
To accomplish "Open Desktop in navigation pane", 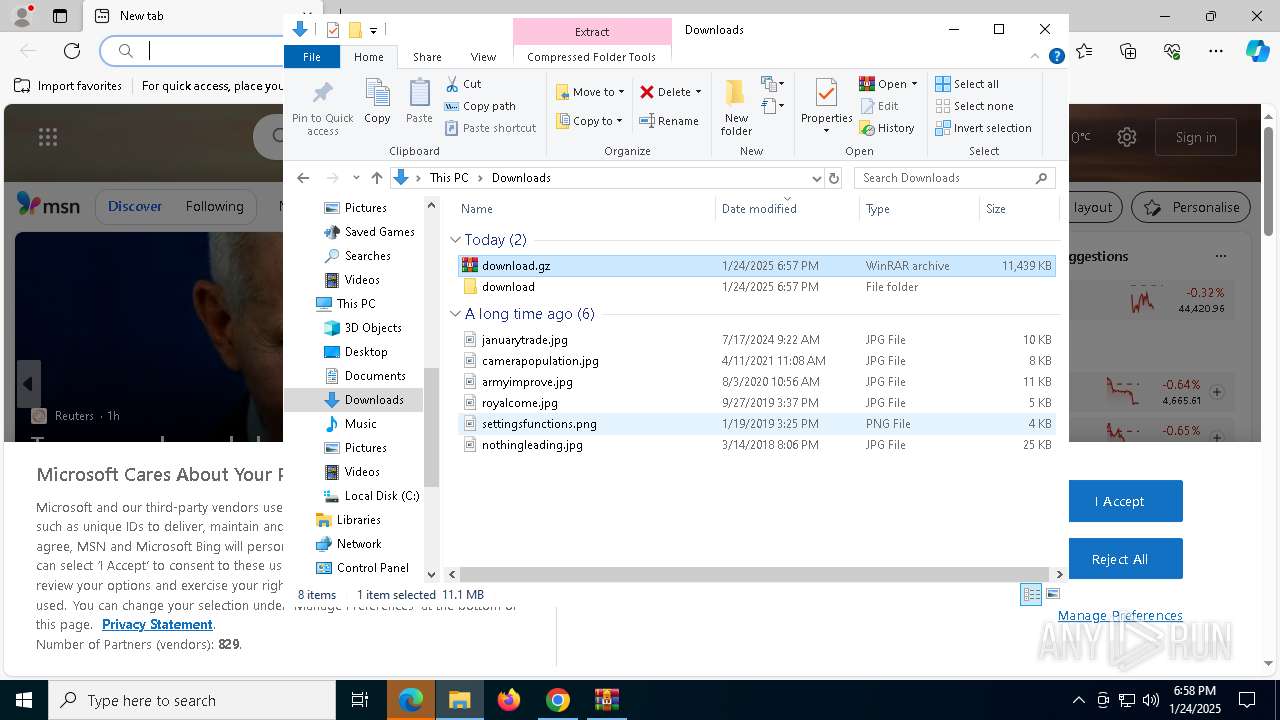I will coord(356,352).
